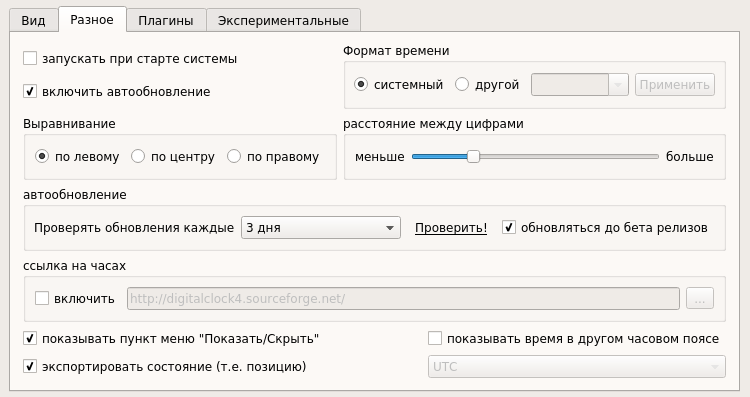Click the Проверять обновления каждые label
The height and width of the screenshot is (397, 750).
(134, 228)
